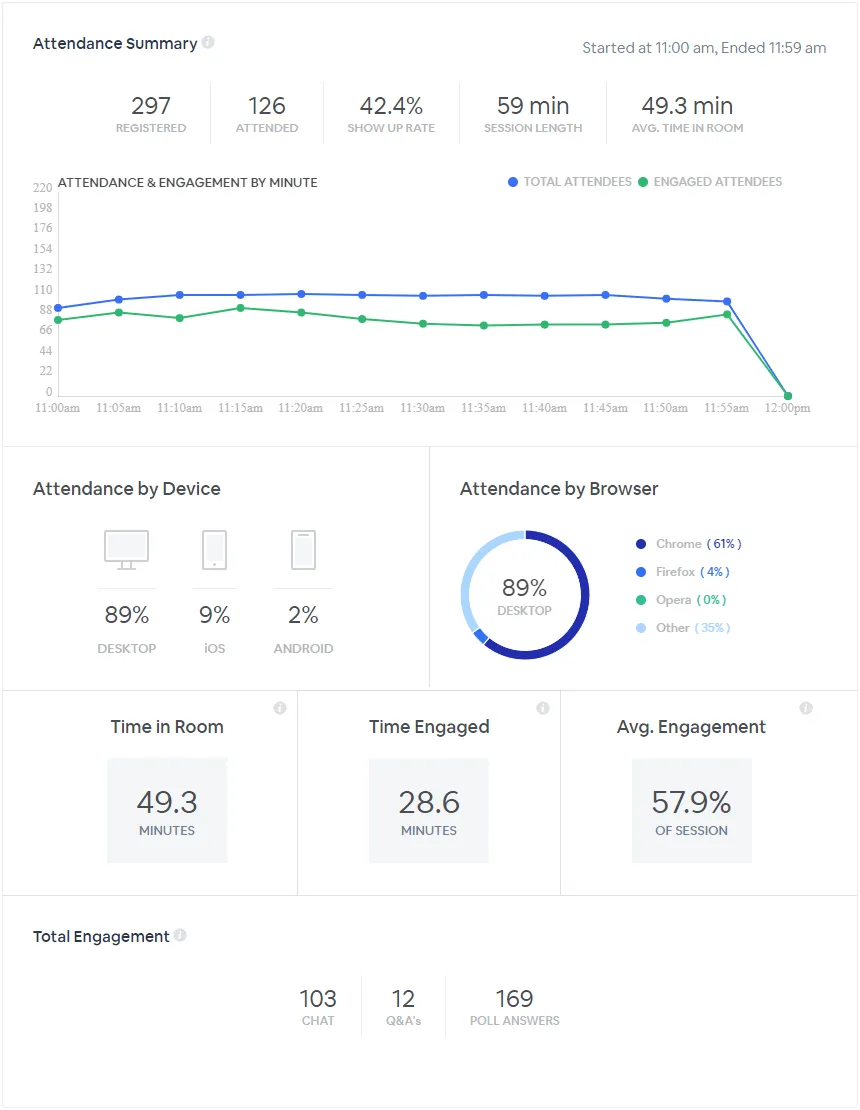The height and width of the screenshot is (1110, 860).
Task: Click total attendees point at 11:00am
Action: (58, 308)
